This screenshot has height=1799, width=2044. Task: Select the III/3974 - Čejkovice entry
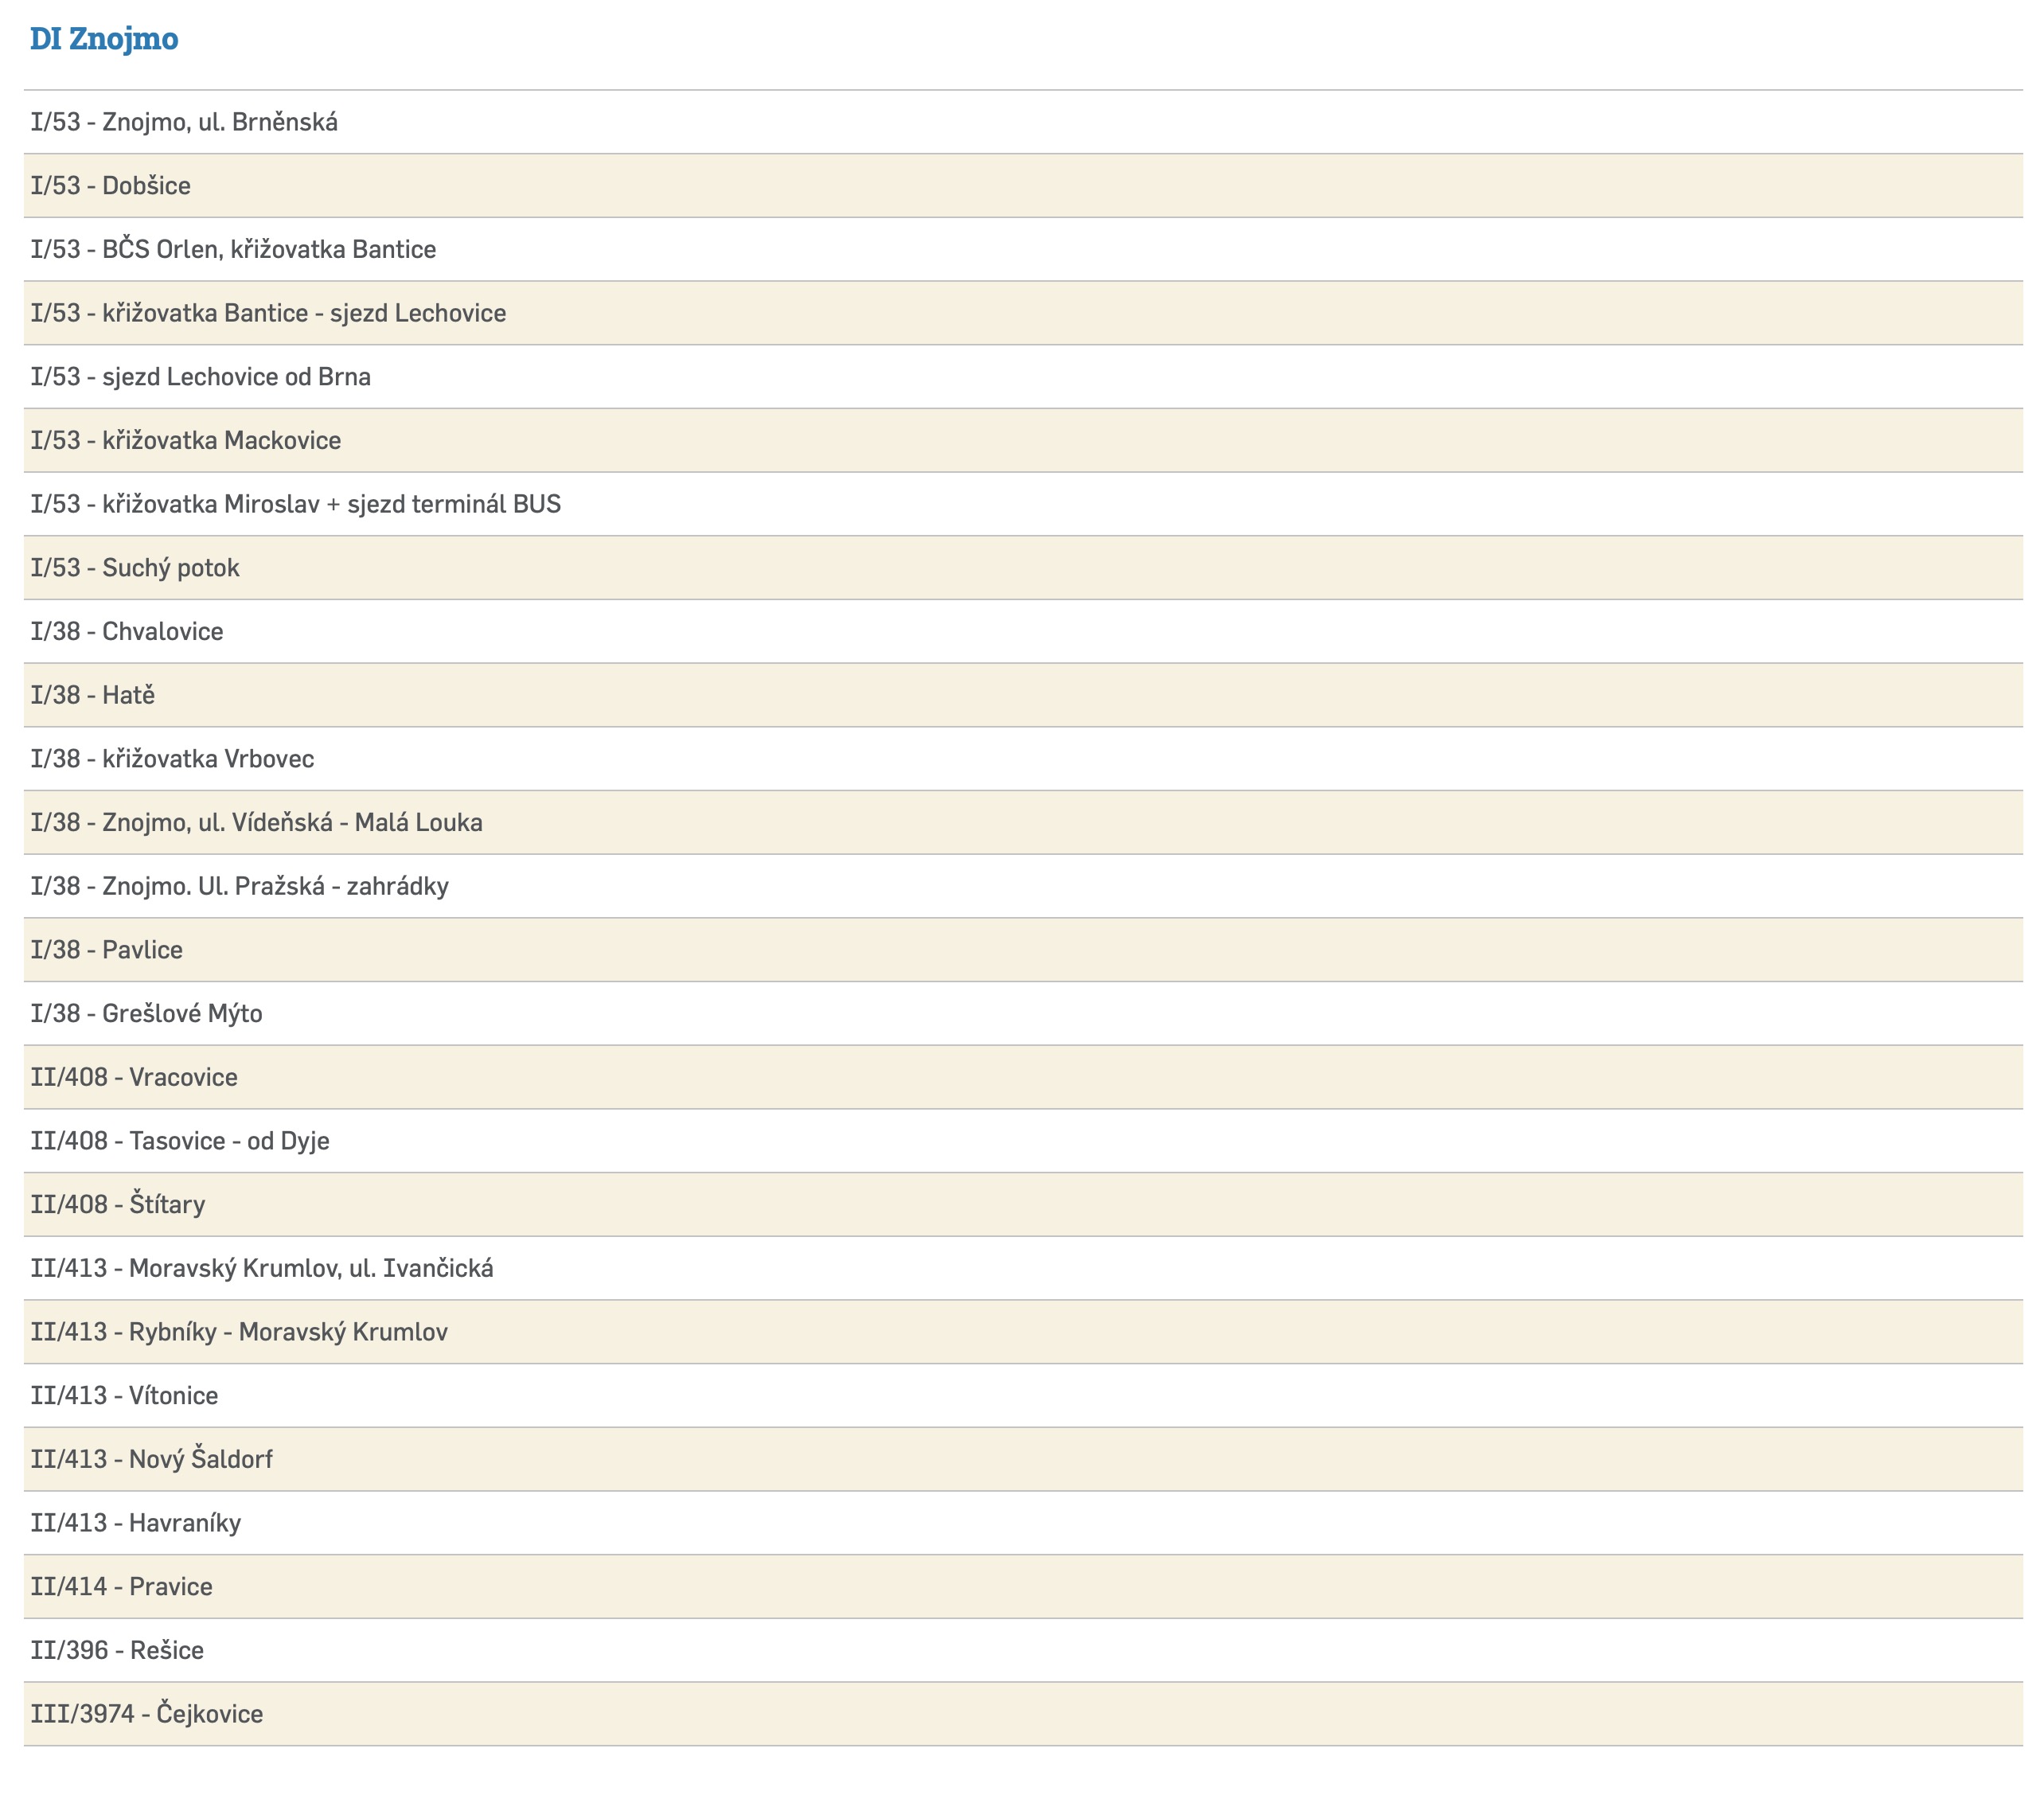pyautogui.click(x=147, y=1714)
